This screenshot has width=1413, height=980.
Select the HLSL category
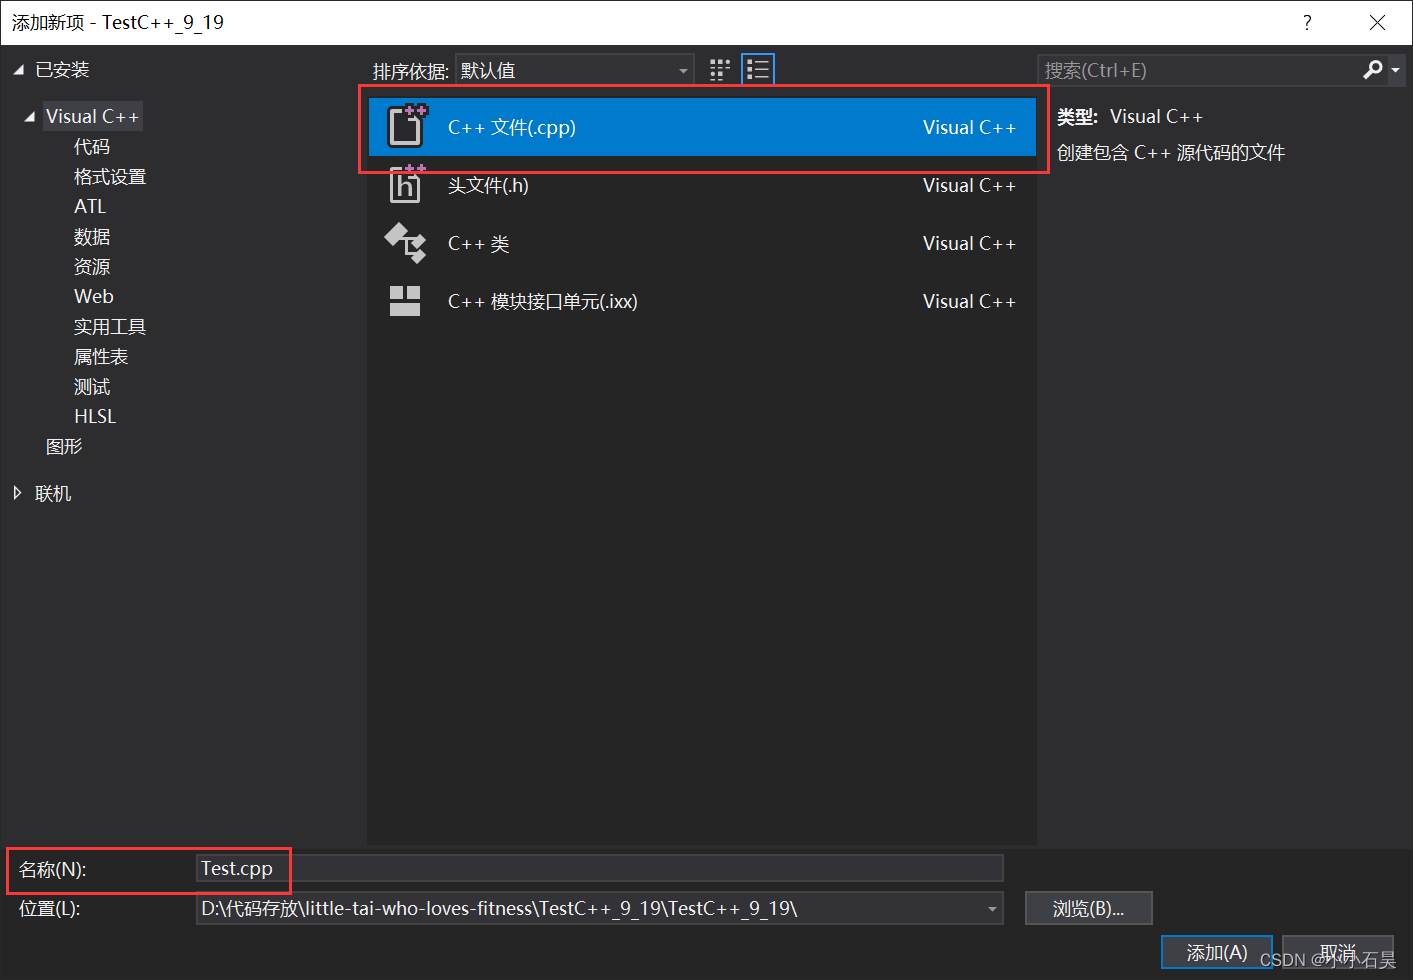[x=95, y=417]
